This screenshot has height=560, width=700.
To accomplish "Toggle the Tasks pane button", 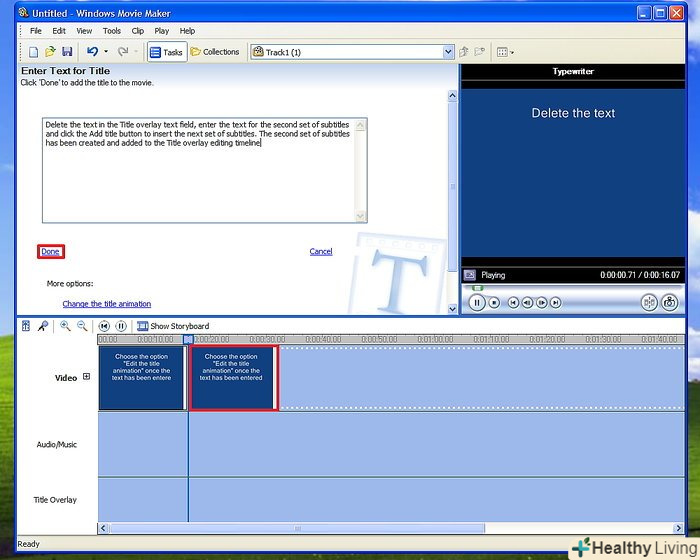I will click(x=166, y=52).
